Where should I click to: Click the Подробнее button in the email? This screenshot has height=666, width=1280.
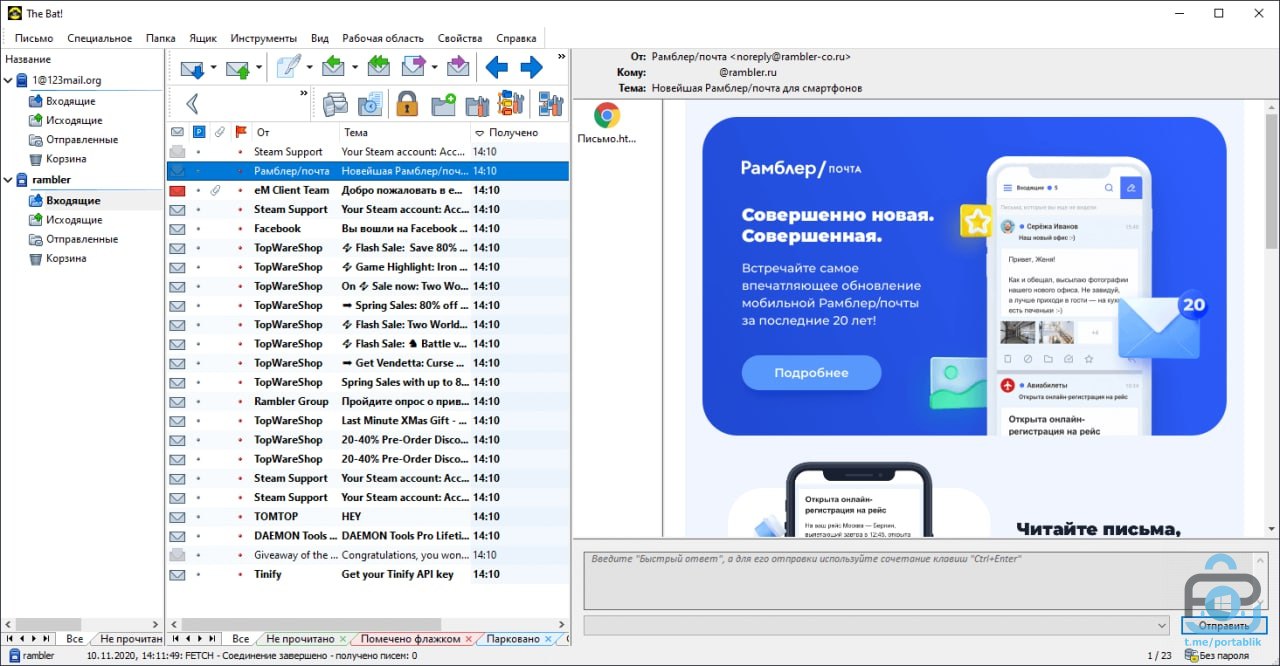pos(811,373)
